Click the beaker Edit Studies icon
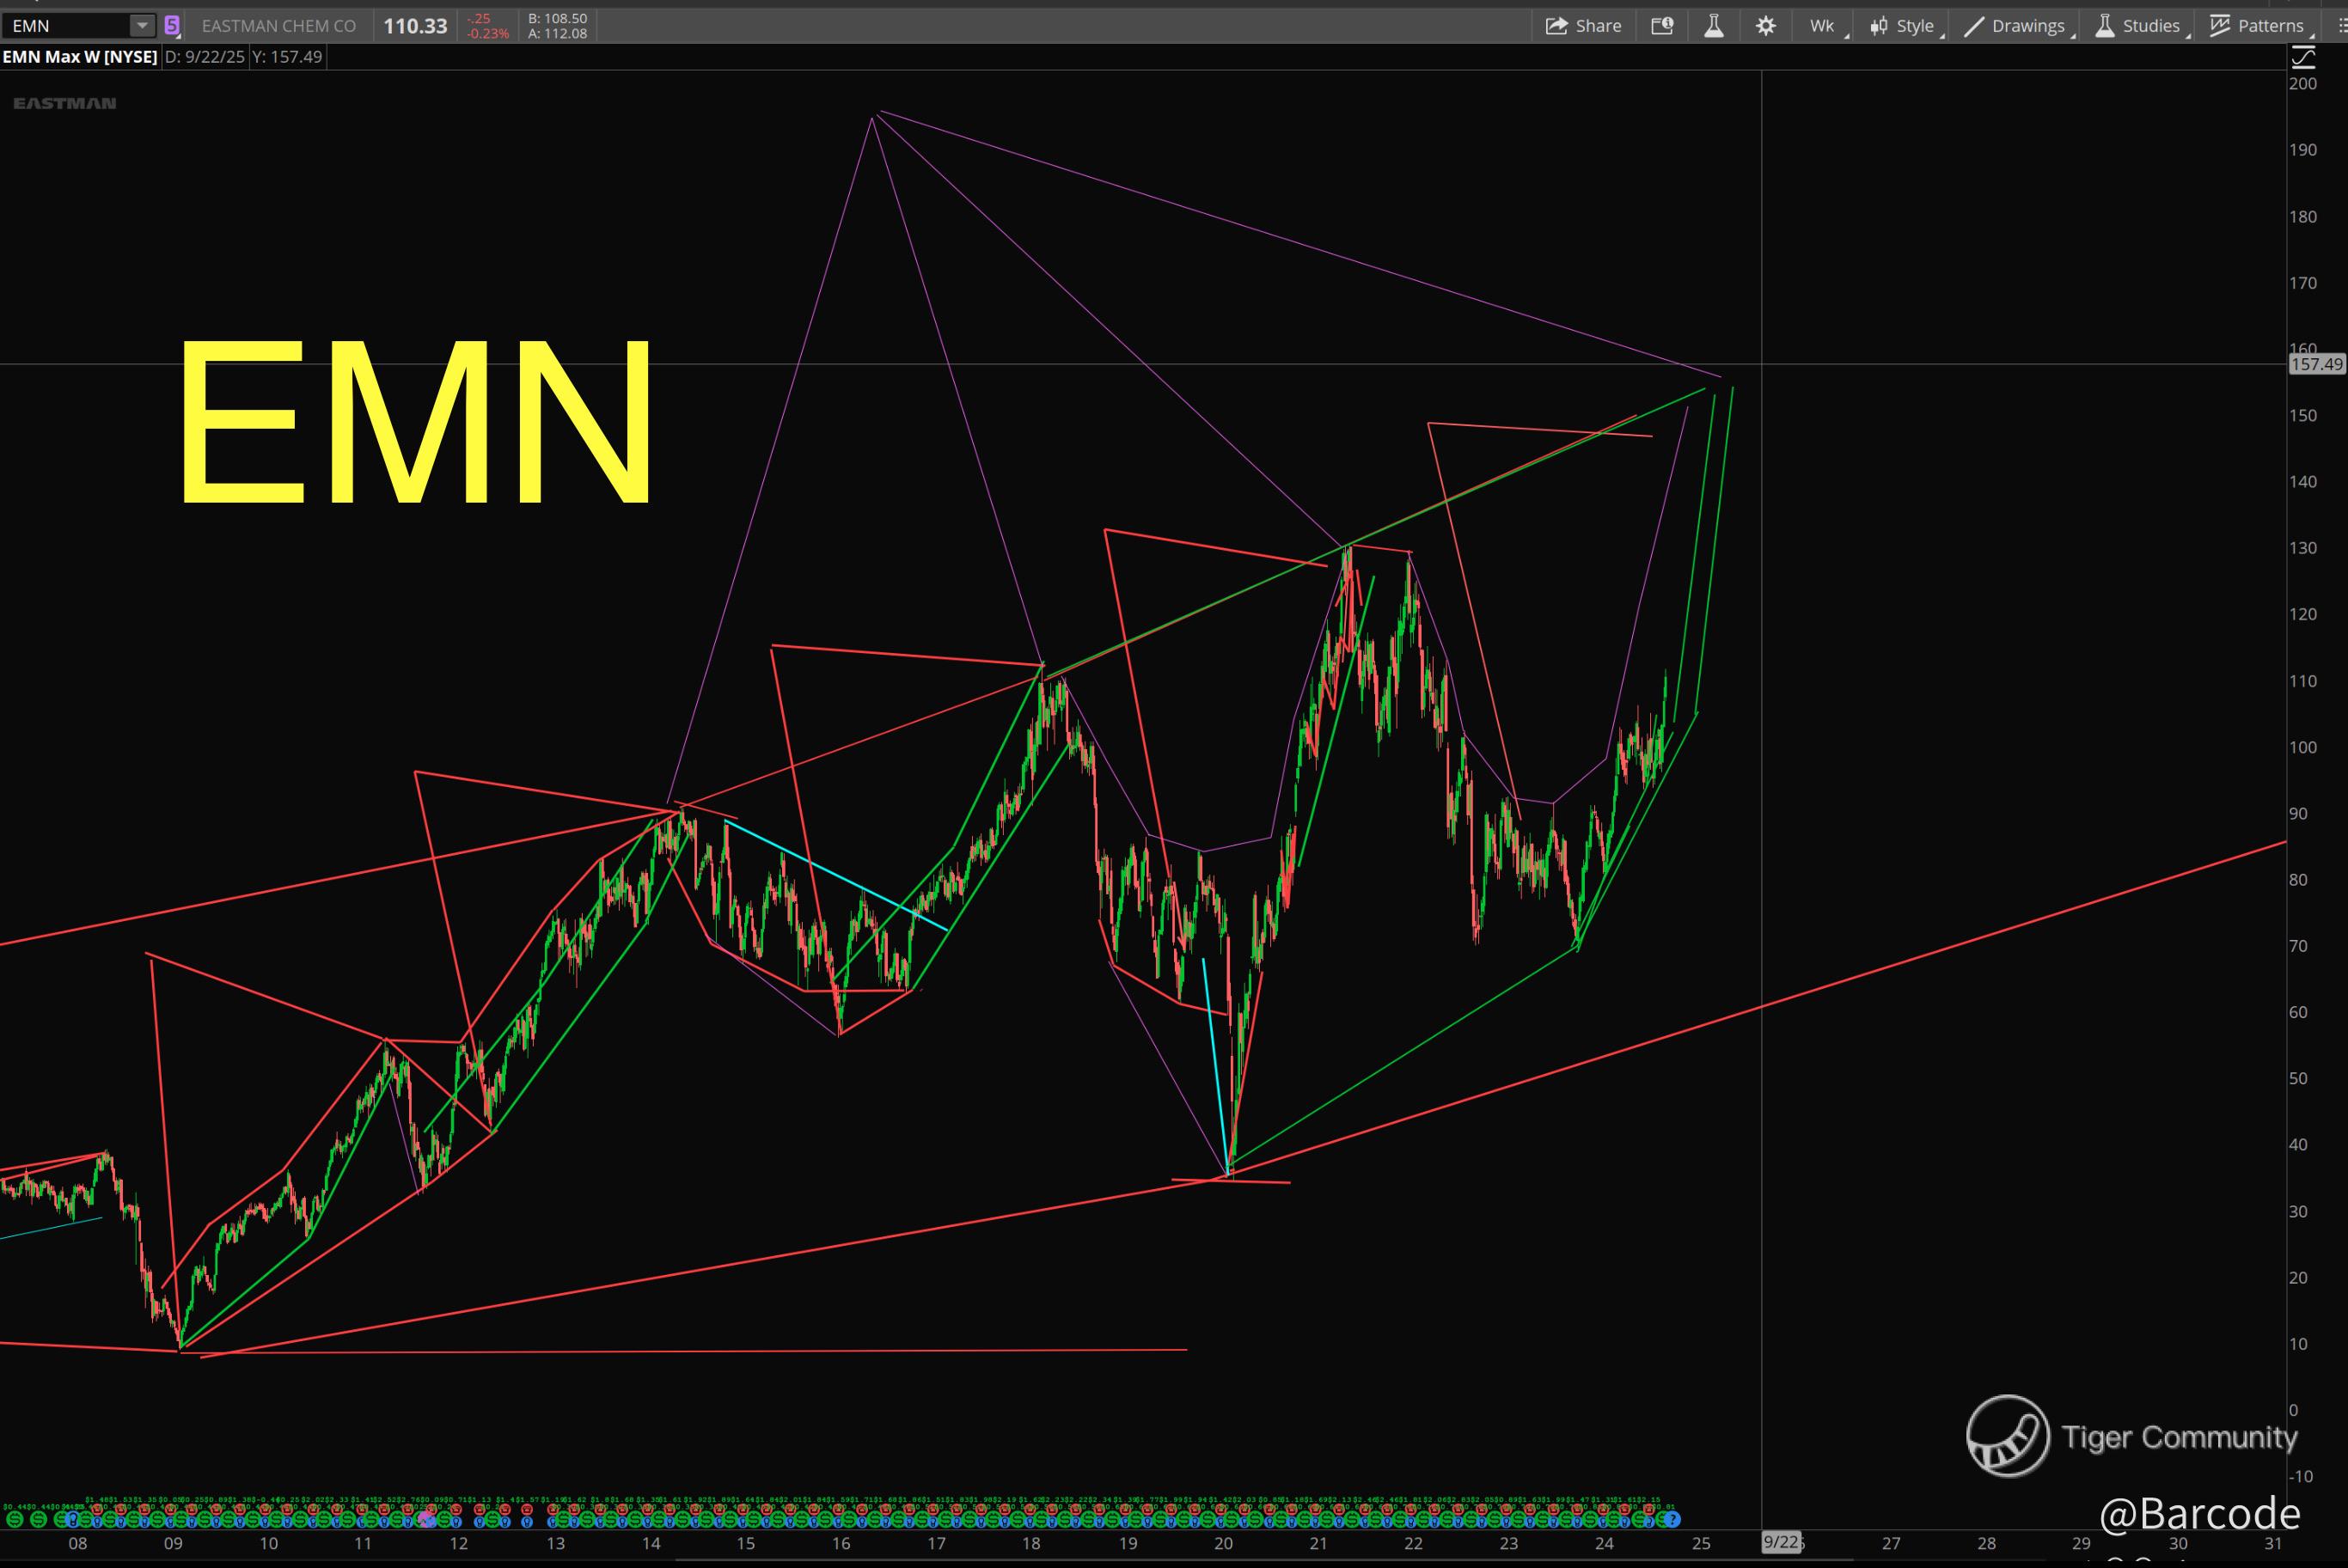Viewport: 2348px width, 1568px height. [1714, 26]
